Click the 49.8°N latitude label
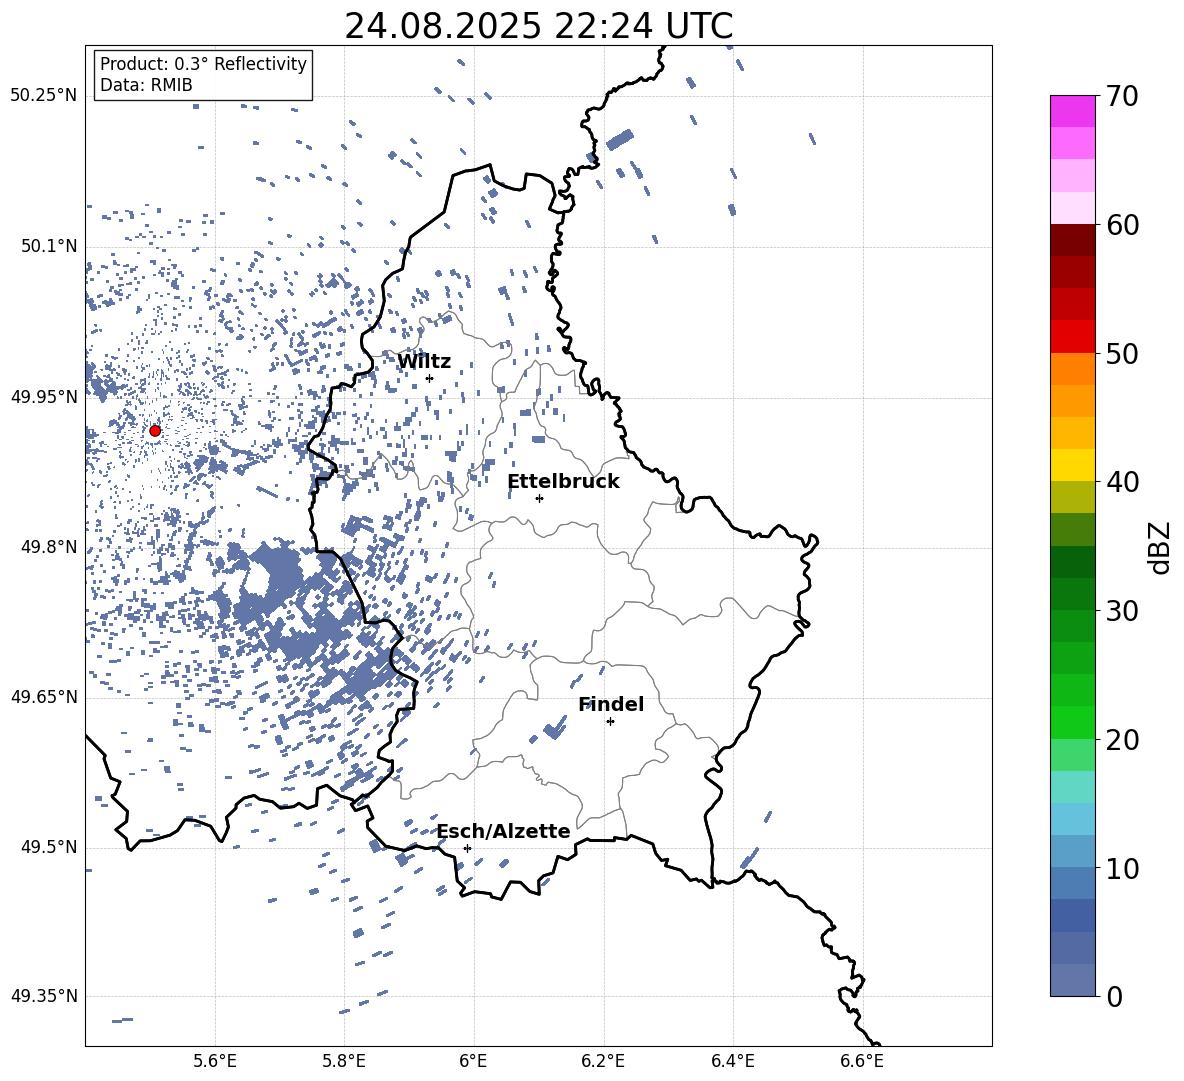This screenshot has height=1081, width=1184. tap(48, 547)
